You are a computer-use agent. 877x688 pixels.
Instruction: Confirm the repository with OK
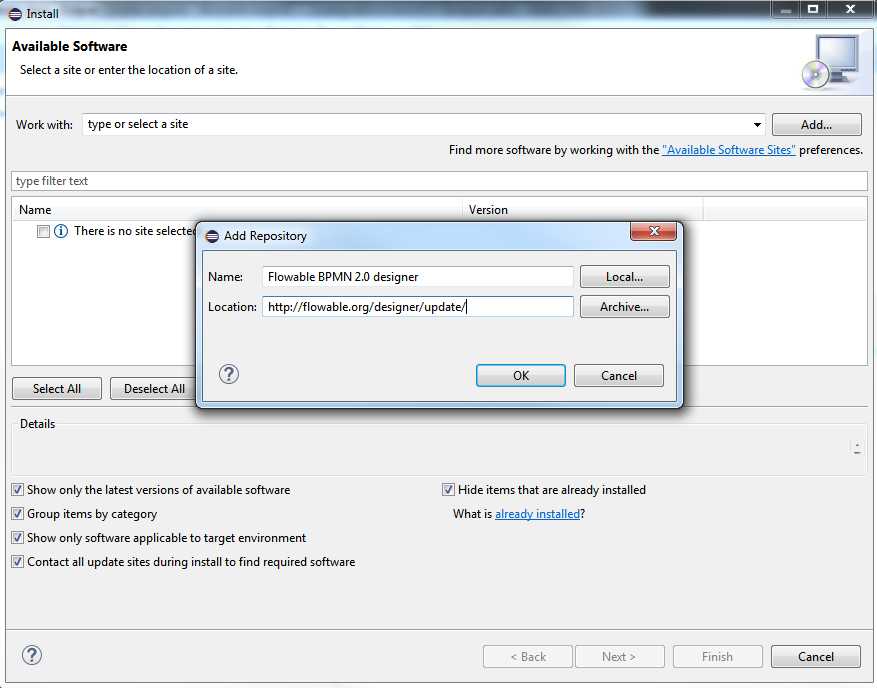(521, 375)
